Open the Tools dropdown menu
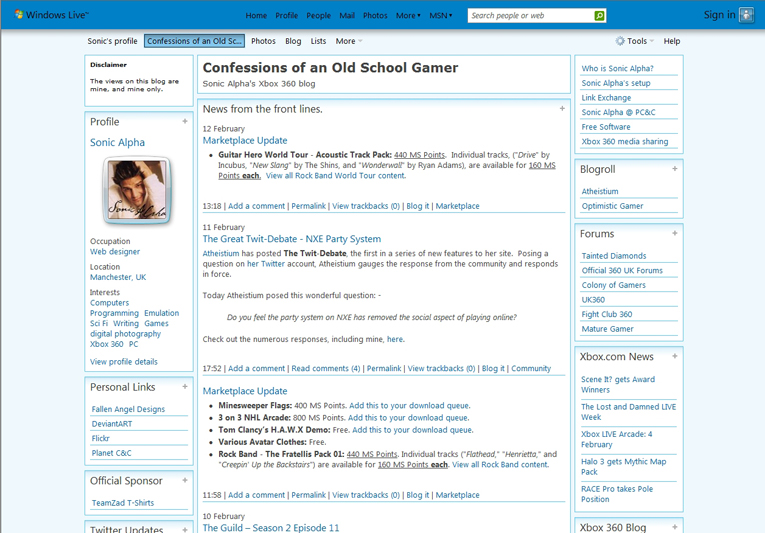The image size is (765, 533). click(640, 41)
